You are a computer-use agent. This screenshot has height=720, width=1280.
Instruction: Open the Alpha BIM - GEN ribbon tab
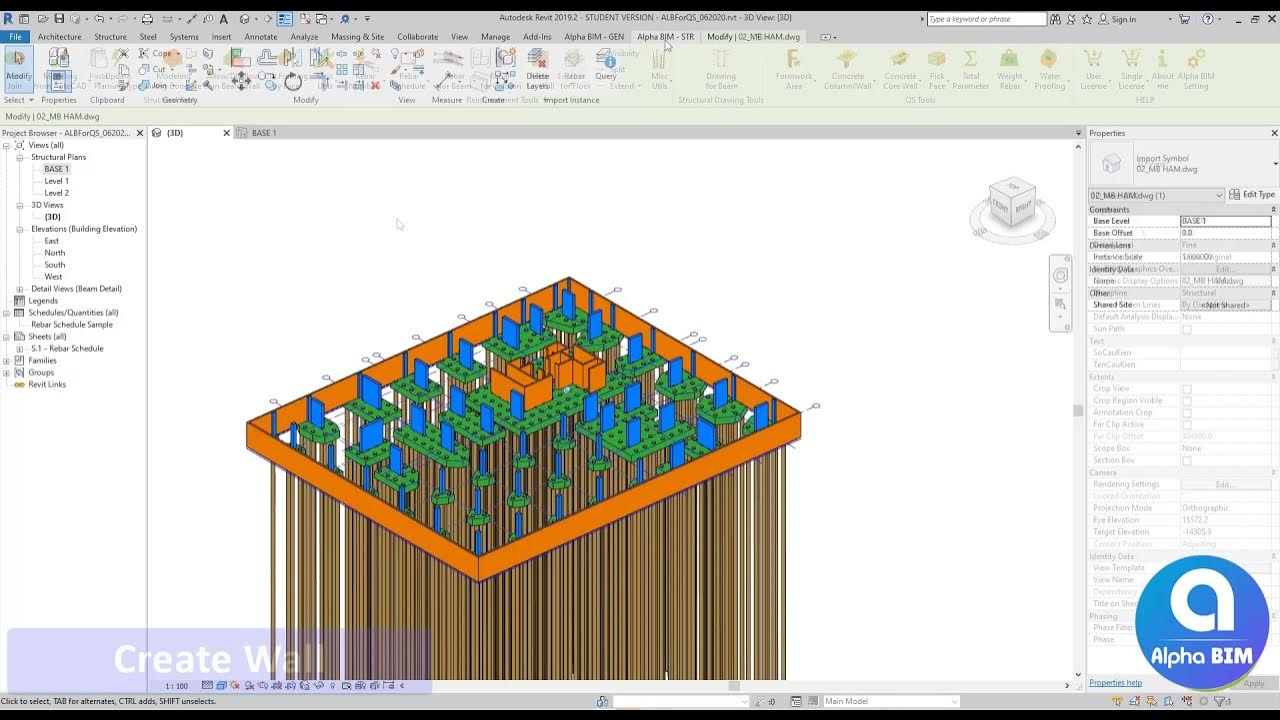[594, 37]
